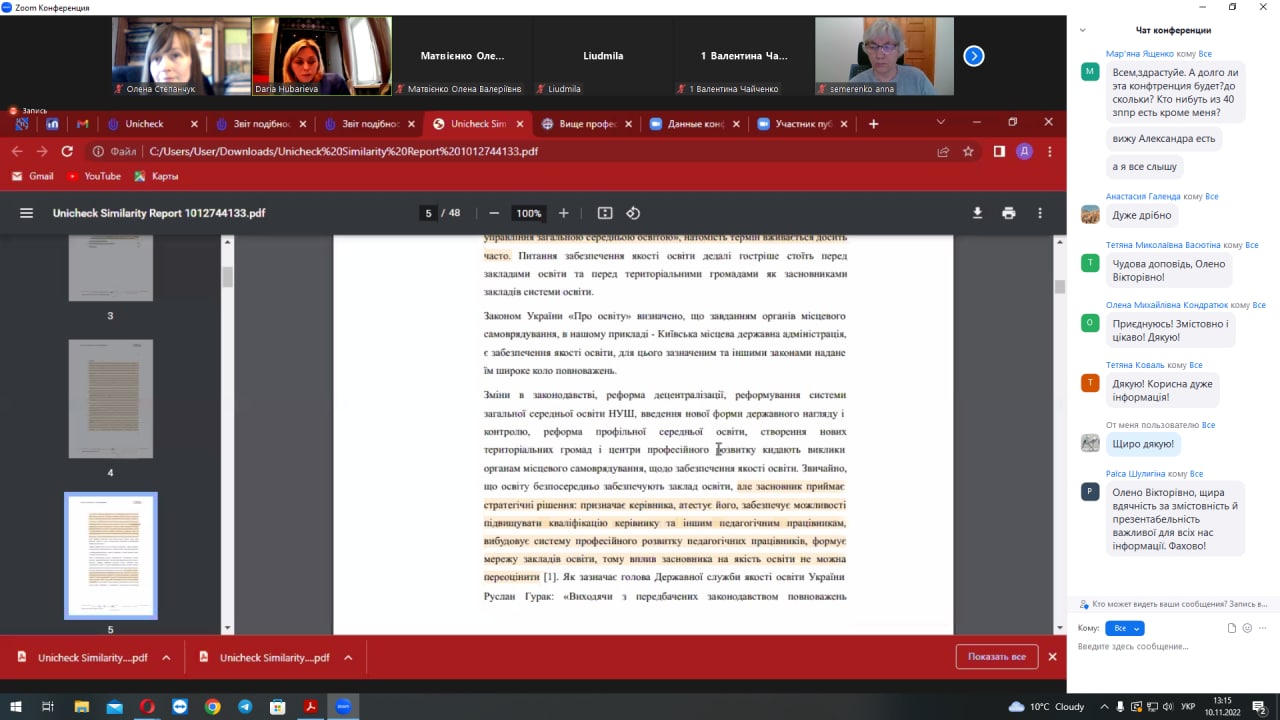Toggle the PDF sidebar hamburger menu

point(27,213)
